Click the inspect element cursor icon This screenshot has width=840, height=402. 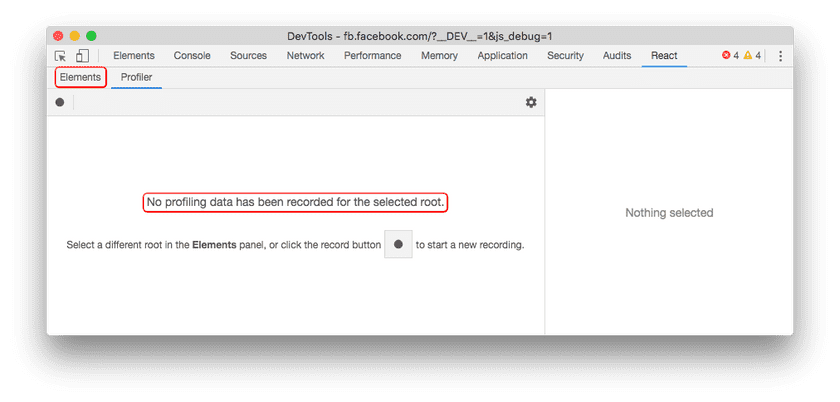[61, 56]
